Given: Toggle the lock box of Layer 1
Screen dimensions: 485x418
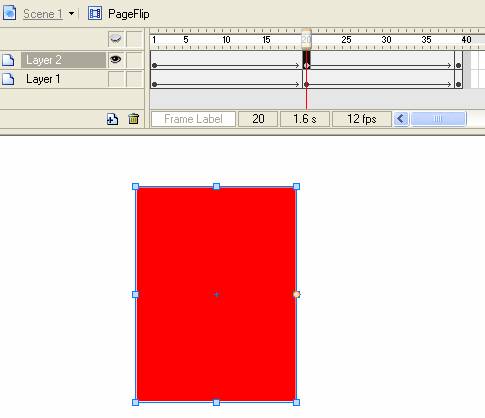Looking at the screenshot, I should click(x=134, y=79).
